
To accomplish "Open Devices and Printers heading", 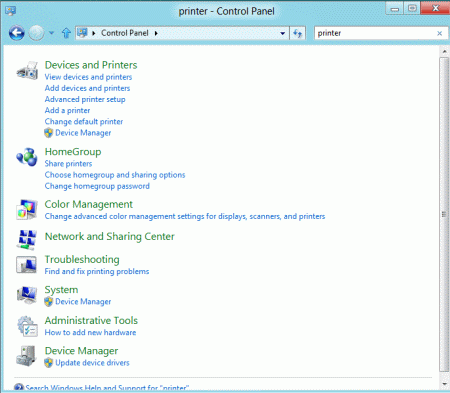I will click(x=91, y=65).
